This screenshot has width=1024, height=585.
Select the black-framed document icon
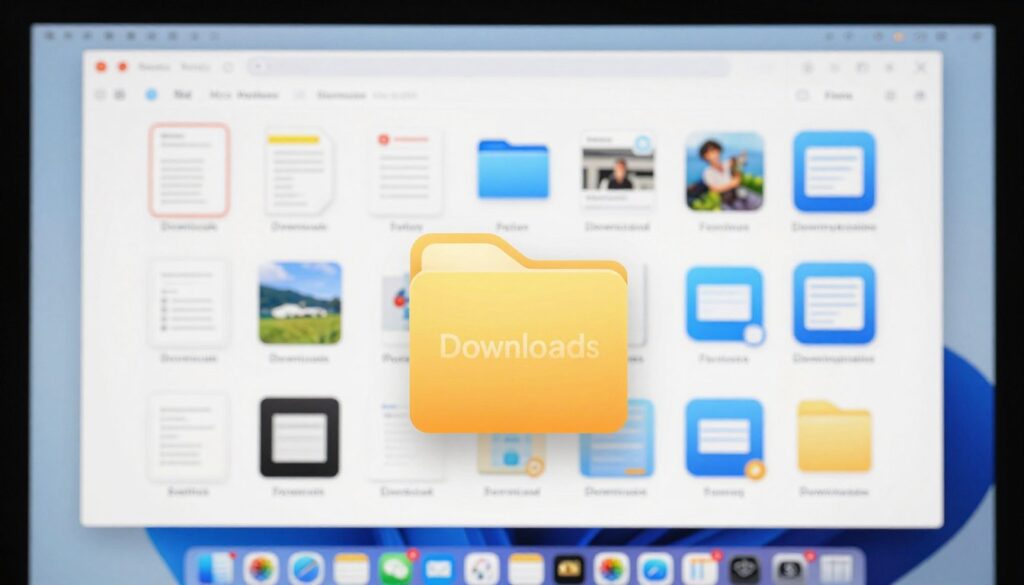[299, 437]
